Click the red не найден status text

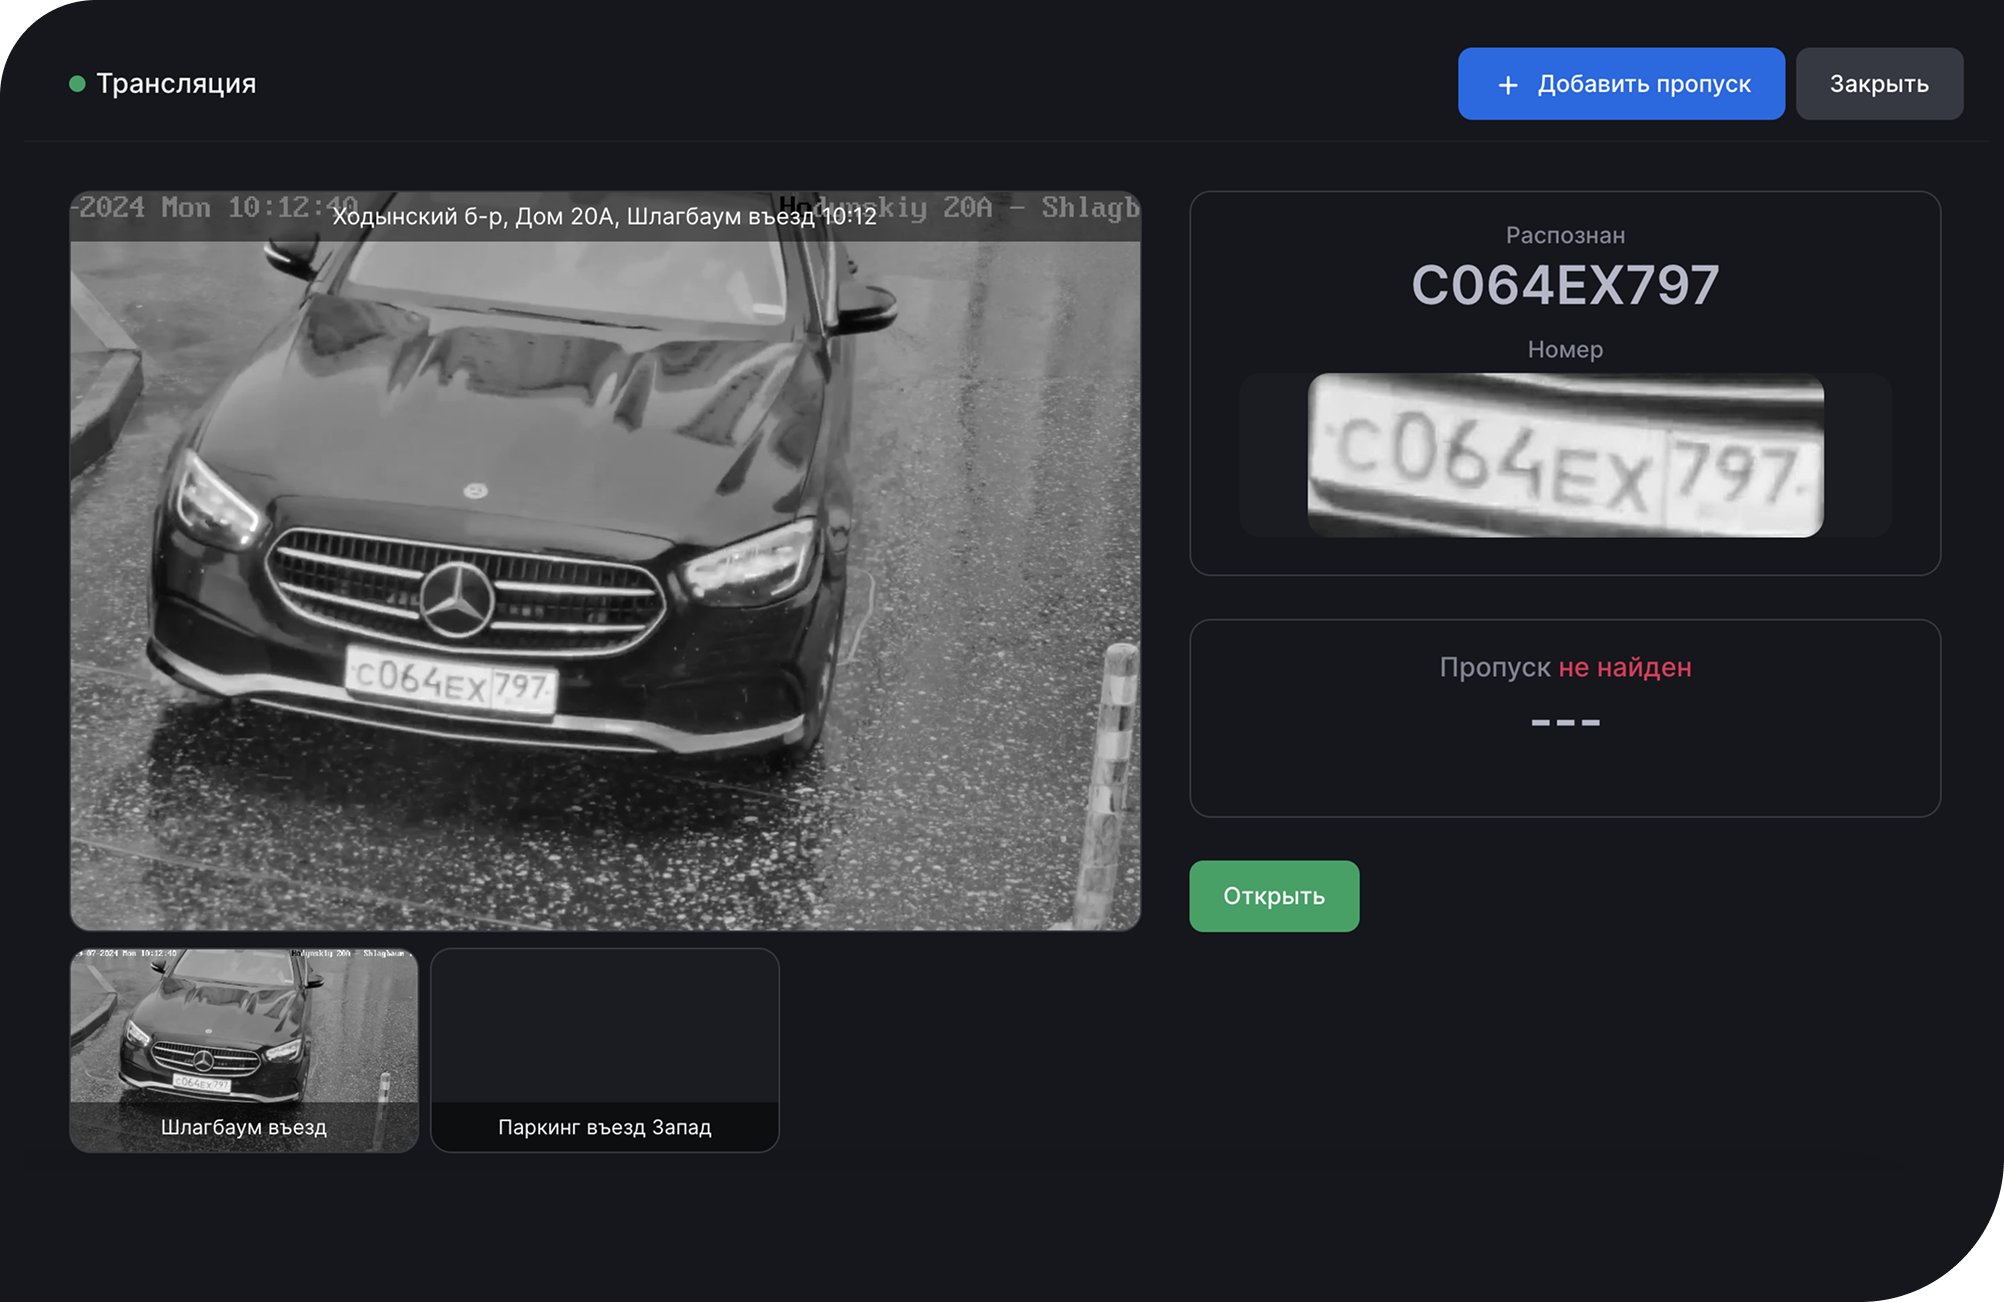pos(1624,667)
